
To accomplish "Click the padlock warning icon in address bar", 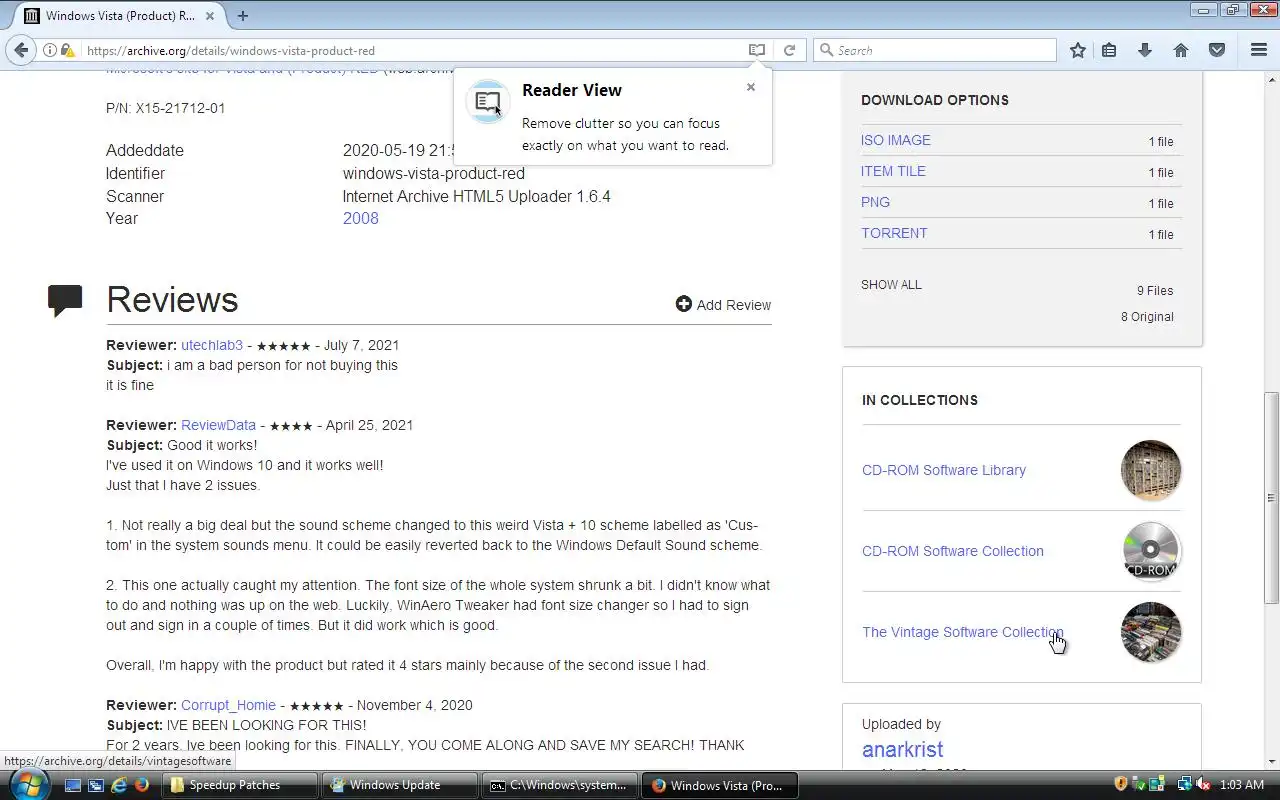I will (x=67, y=50).
